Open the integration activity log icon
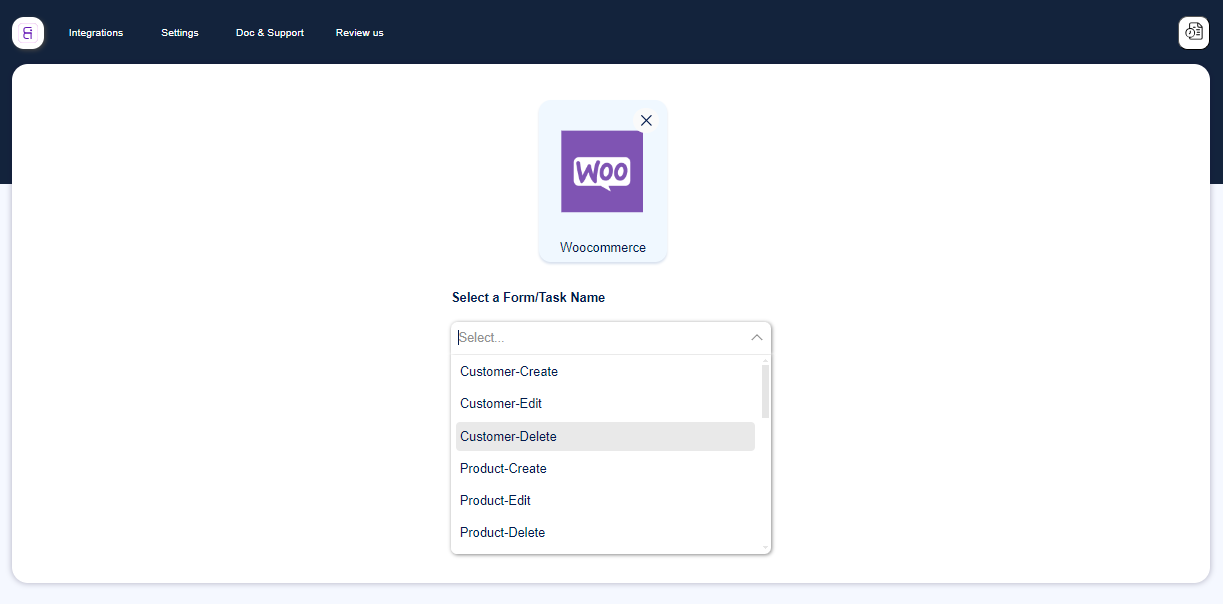The width and height of the screenshot is (1223, 604). tap(1193, 32)
